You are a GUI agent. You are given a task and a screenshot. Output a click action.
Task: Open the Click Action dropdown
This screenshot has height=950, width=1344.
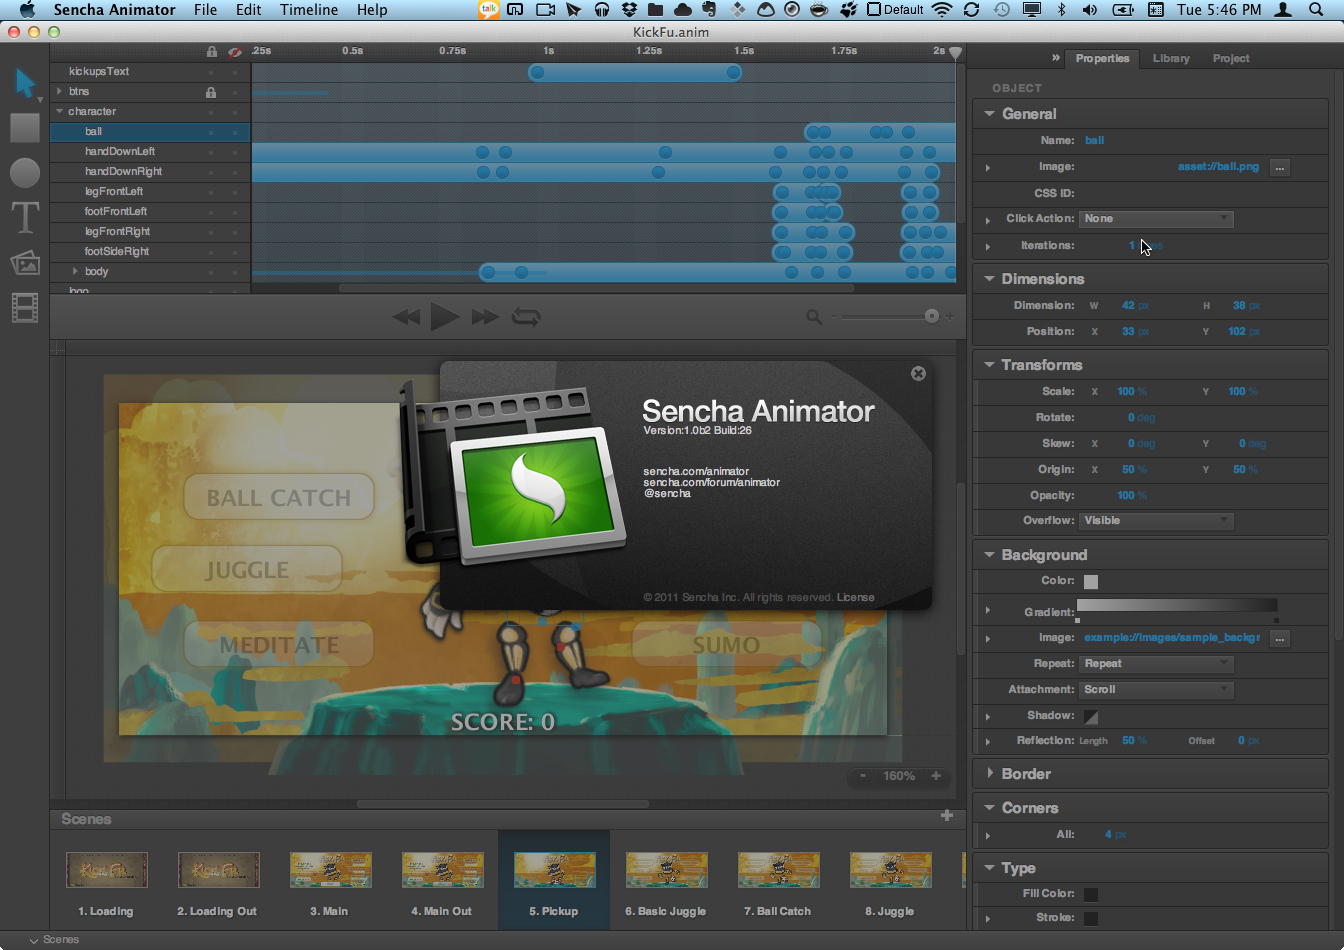[1156, 219]
